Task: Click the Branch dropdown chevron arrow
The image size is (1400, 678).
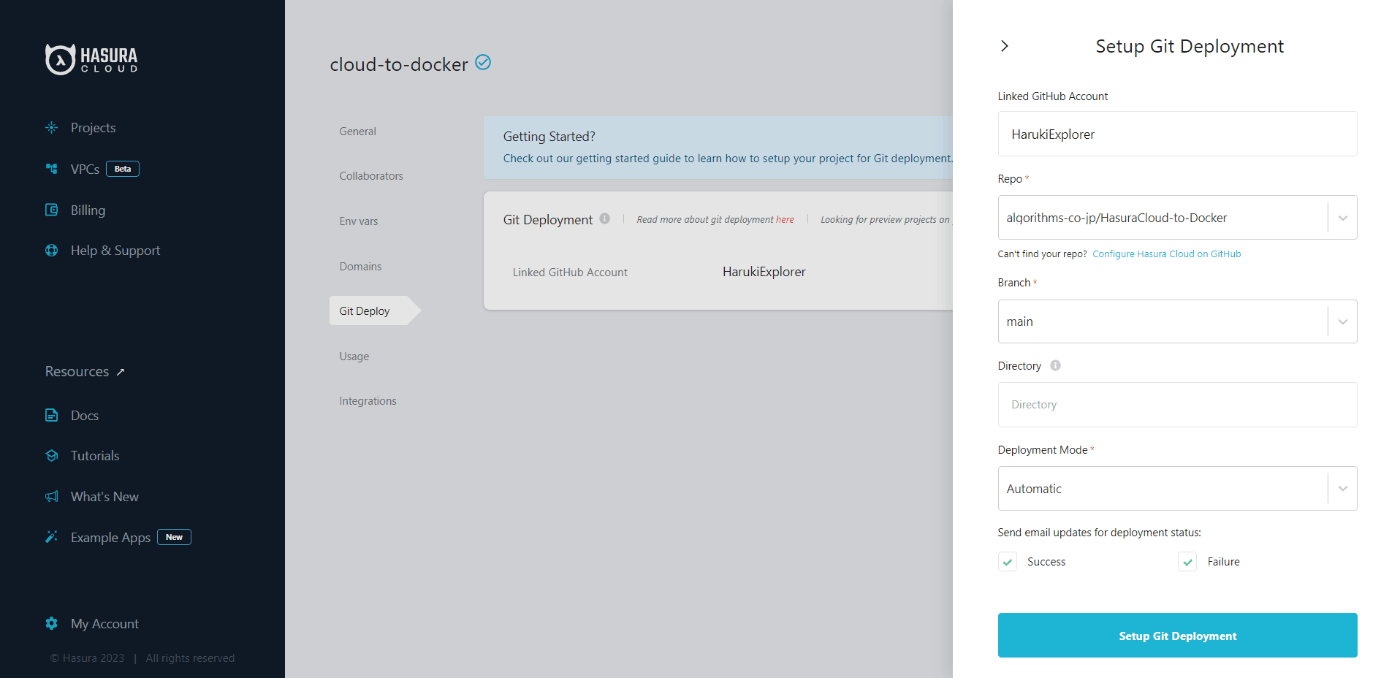Action: [x=1343, y=321]
